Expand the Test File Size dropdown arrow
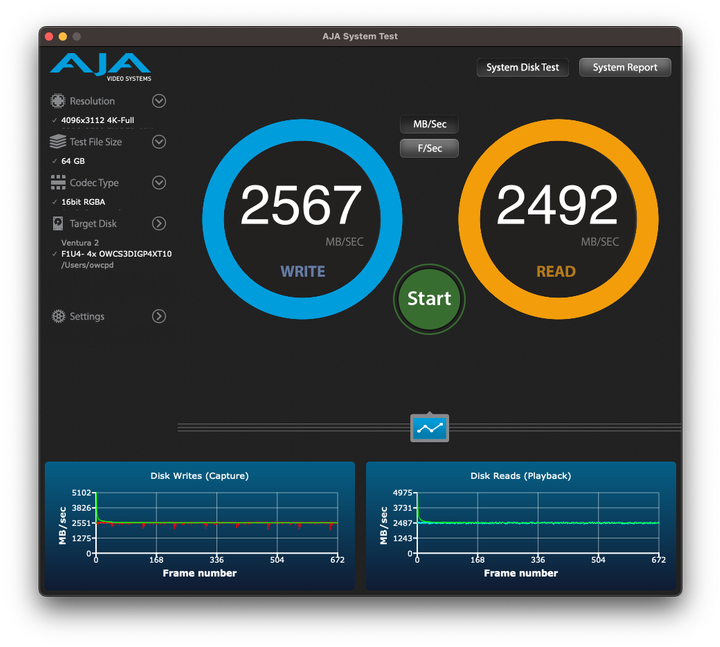 pyautogui.click(x=158, y=142)
